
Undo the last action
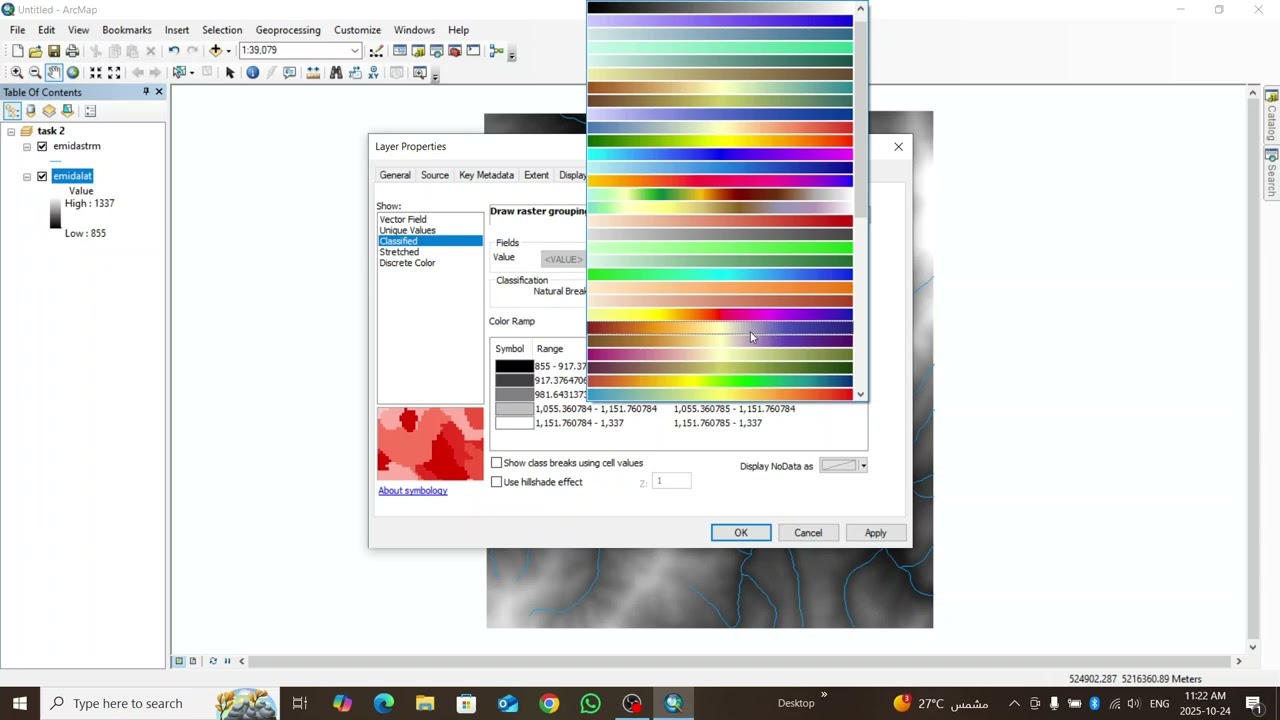(x=174, y=51)
